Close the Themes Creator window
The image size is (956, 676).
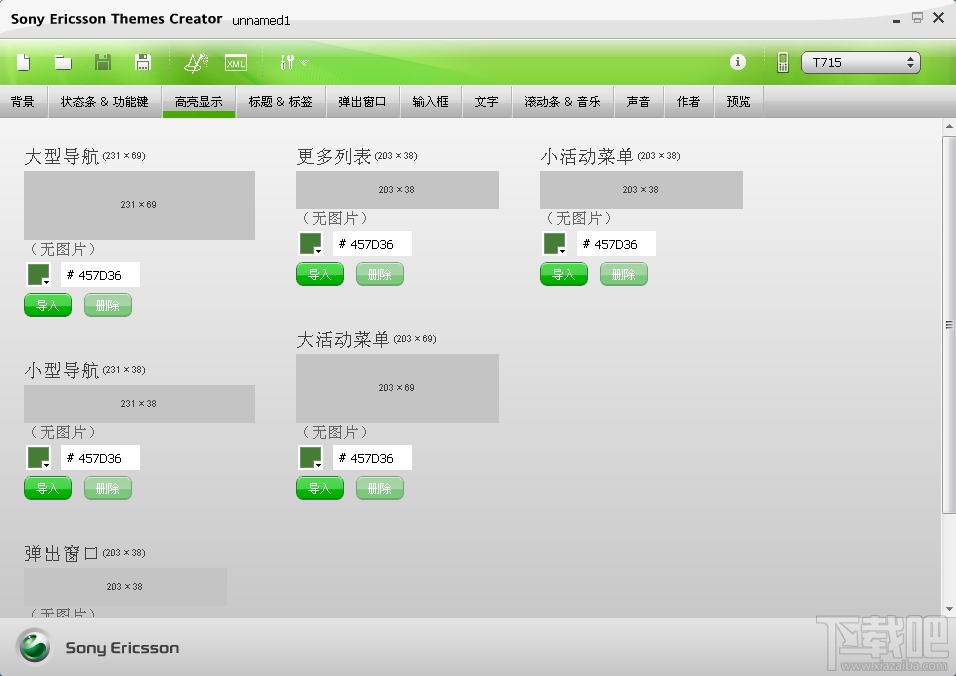click(939, 18)
